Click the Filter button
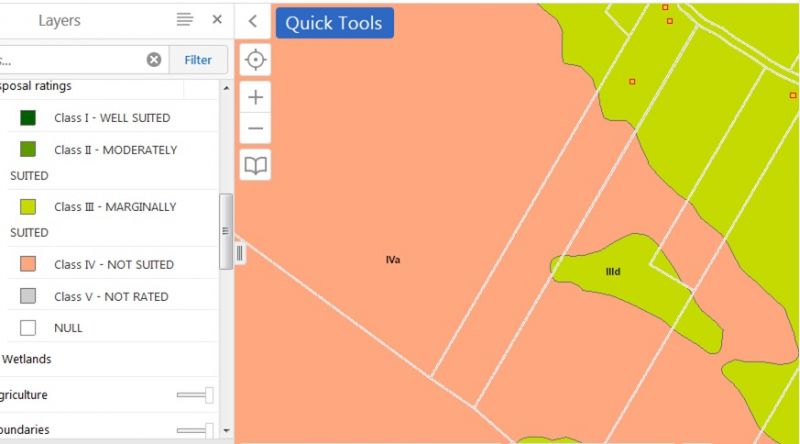This screenshot has height=444, width=800. [x=198, y=60]
